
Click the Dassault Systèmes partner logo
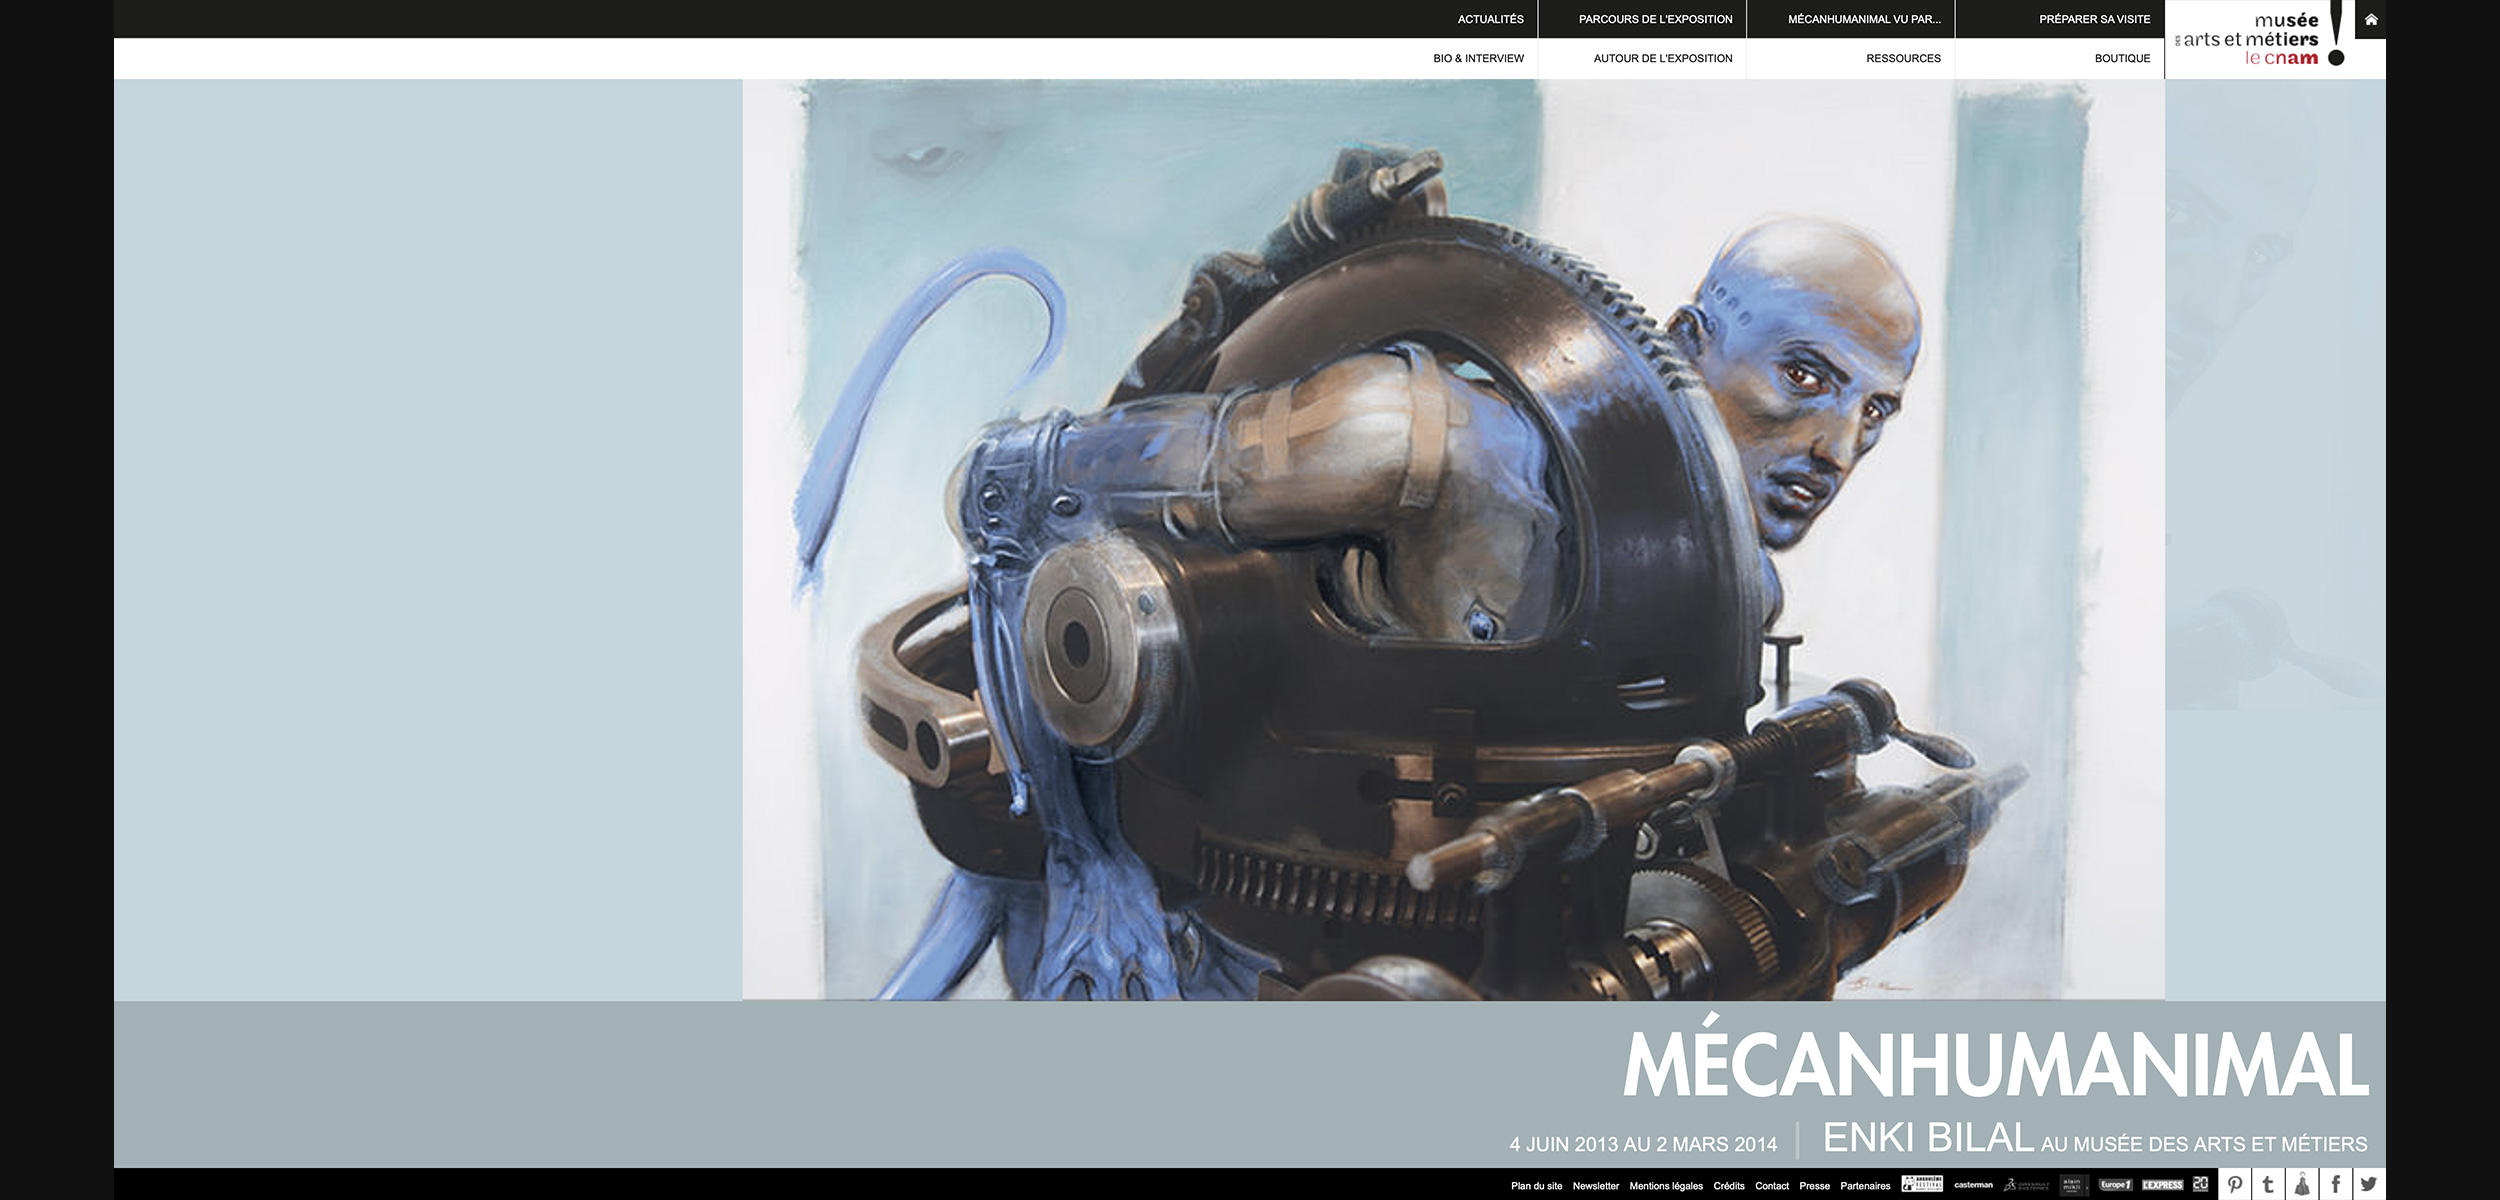pyautogui.click(x=2026, y=1185)
